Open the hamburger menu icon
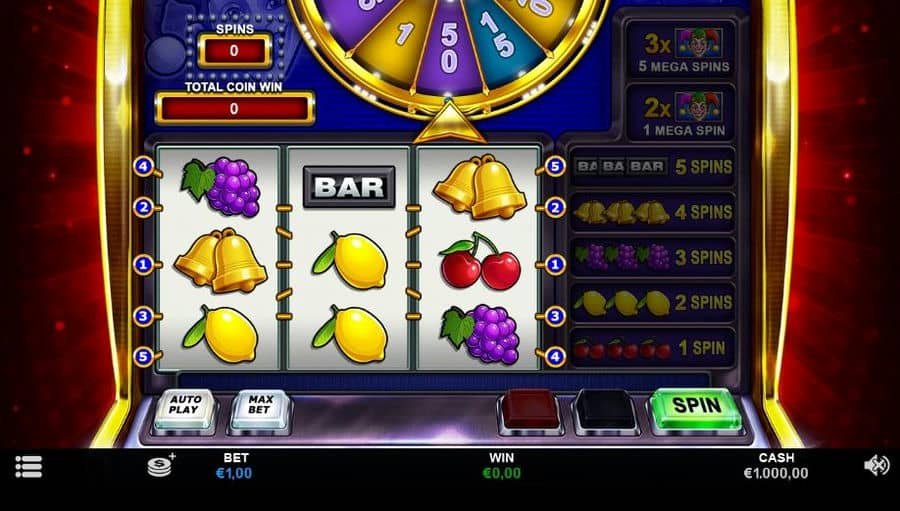This screenshot has height=511, width=900. click(x=28, y=466)
